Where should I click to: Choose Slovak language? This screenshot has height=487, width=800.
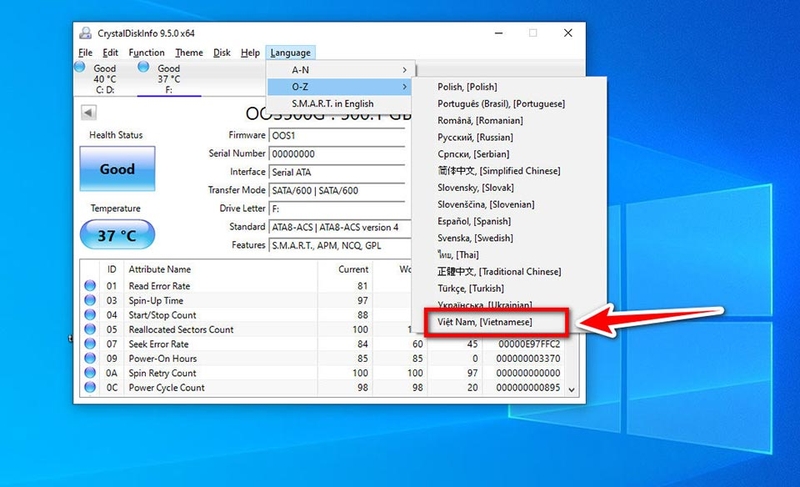tap(509, 188)
